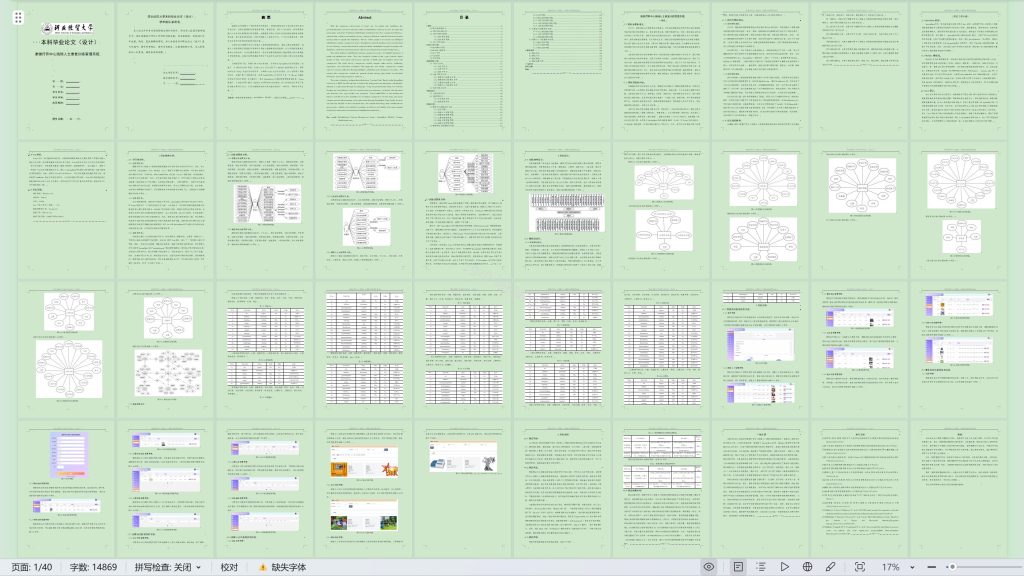Start reading mode with play icon
The height and width of the screenshot is (576, 1024).
784,567
